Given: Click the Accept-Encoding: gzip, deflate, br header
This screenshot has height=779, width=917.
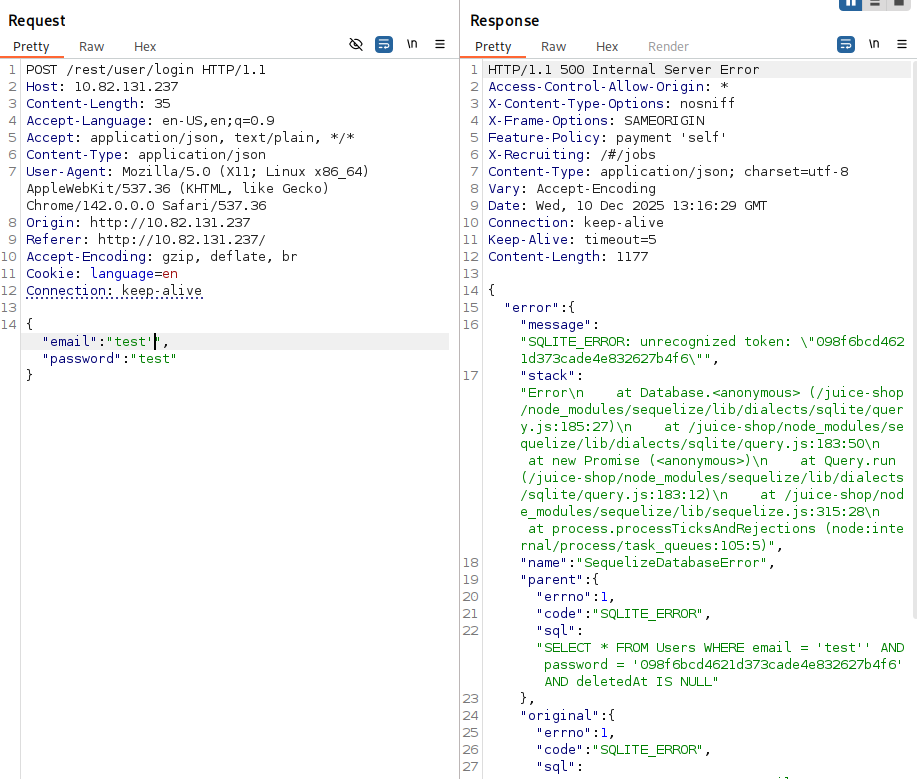Looking at the screenshot, I should coord(161,257).
